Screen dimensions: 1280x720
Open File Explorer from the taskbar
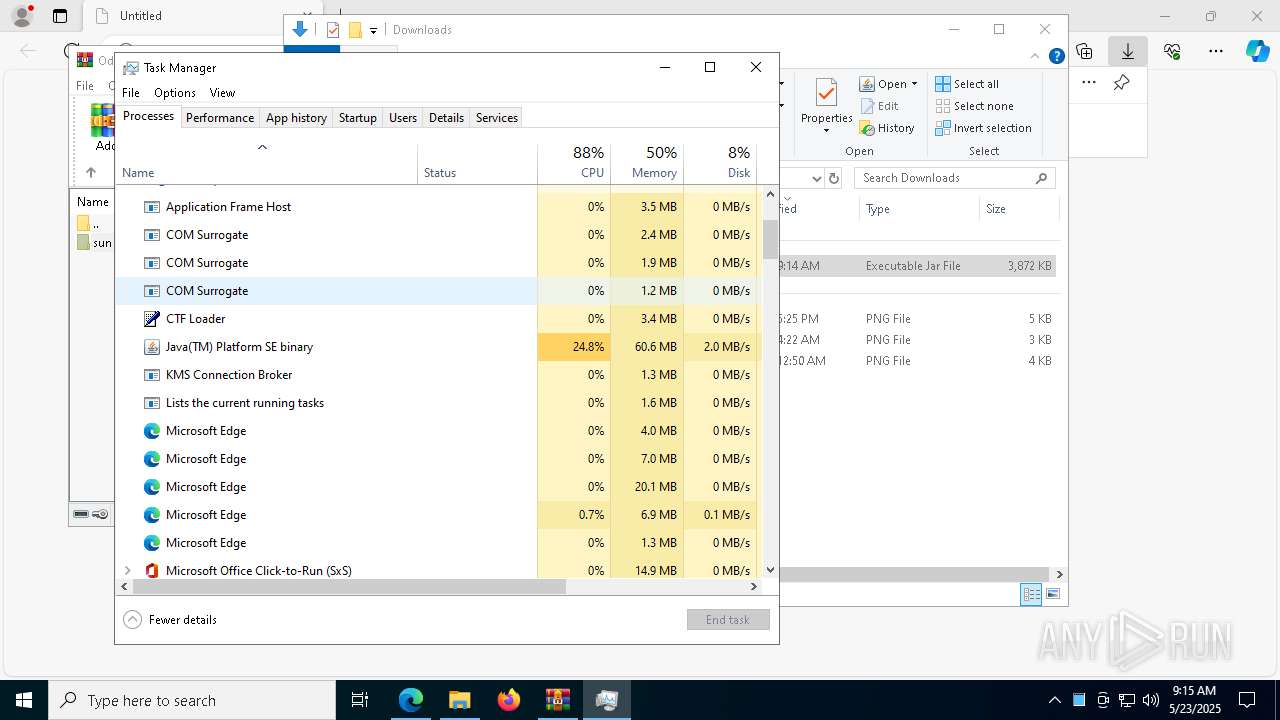click(459, 700)
